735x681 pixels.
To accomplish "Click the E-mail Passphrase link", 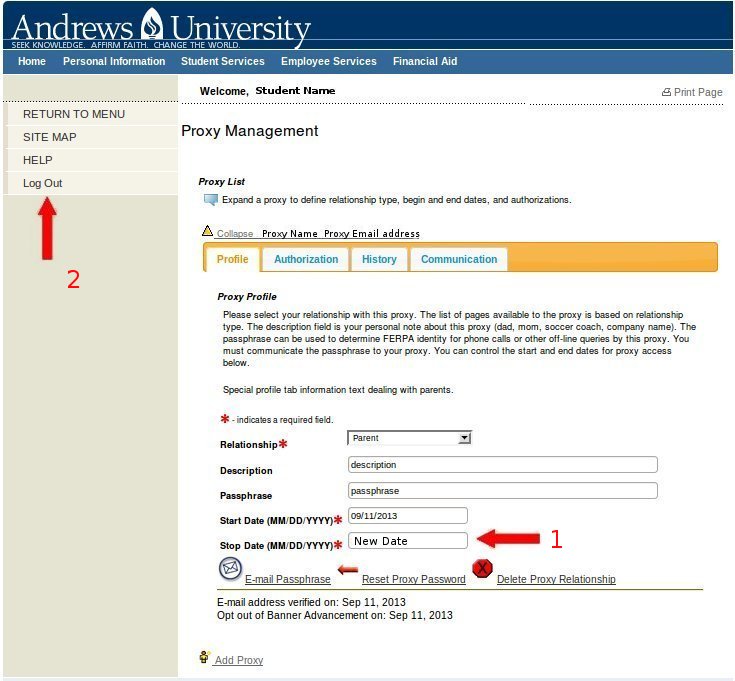I will (288, 579).
